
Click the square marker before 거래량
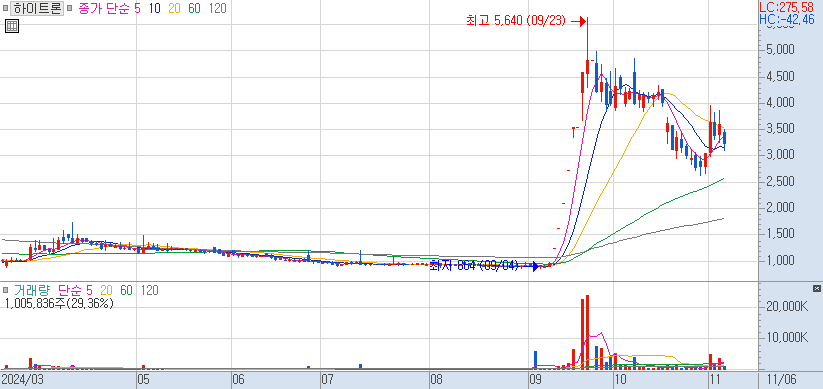(5, 290)
